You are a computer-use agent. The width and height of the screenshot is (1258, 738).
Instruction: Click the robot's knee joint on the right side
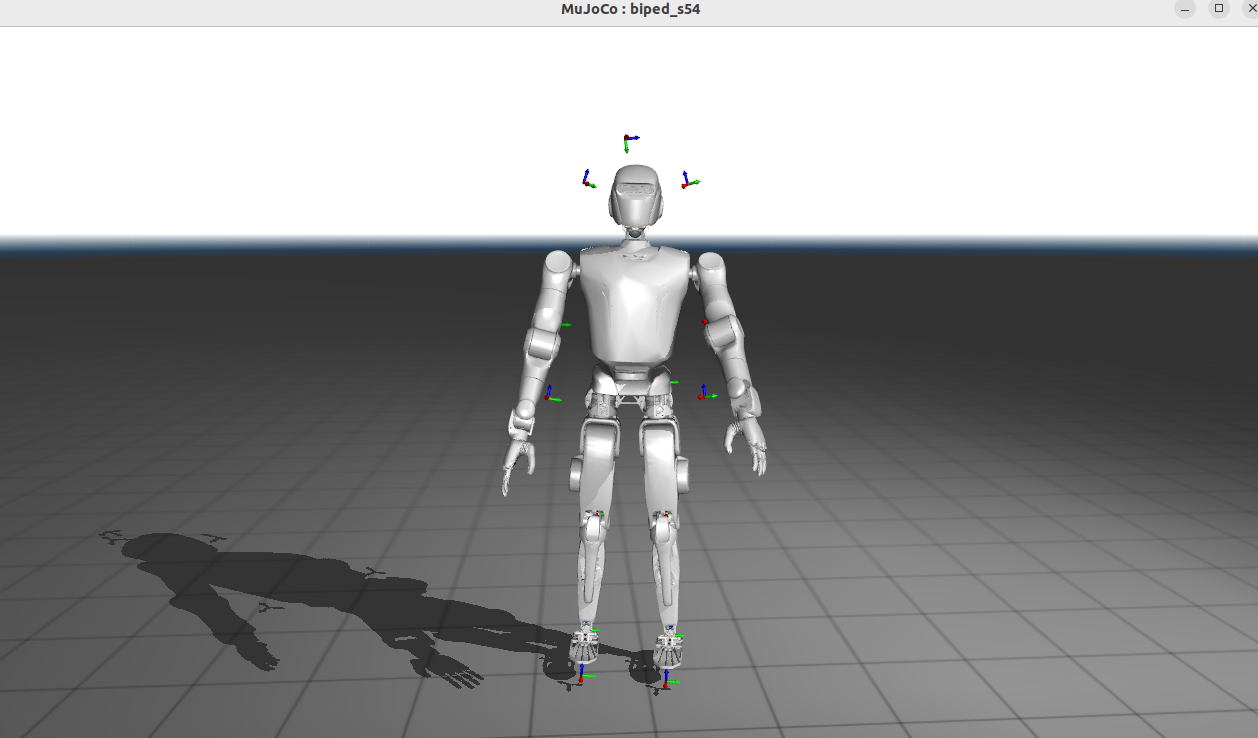(x=663, y=525)
